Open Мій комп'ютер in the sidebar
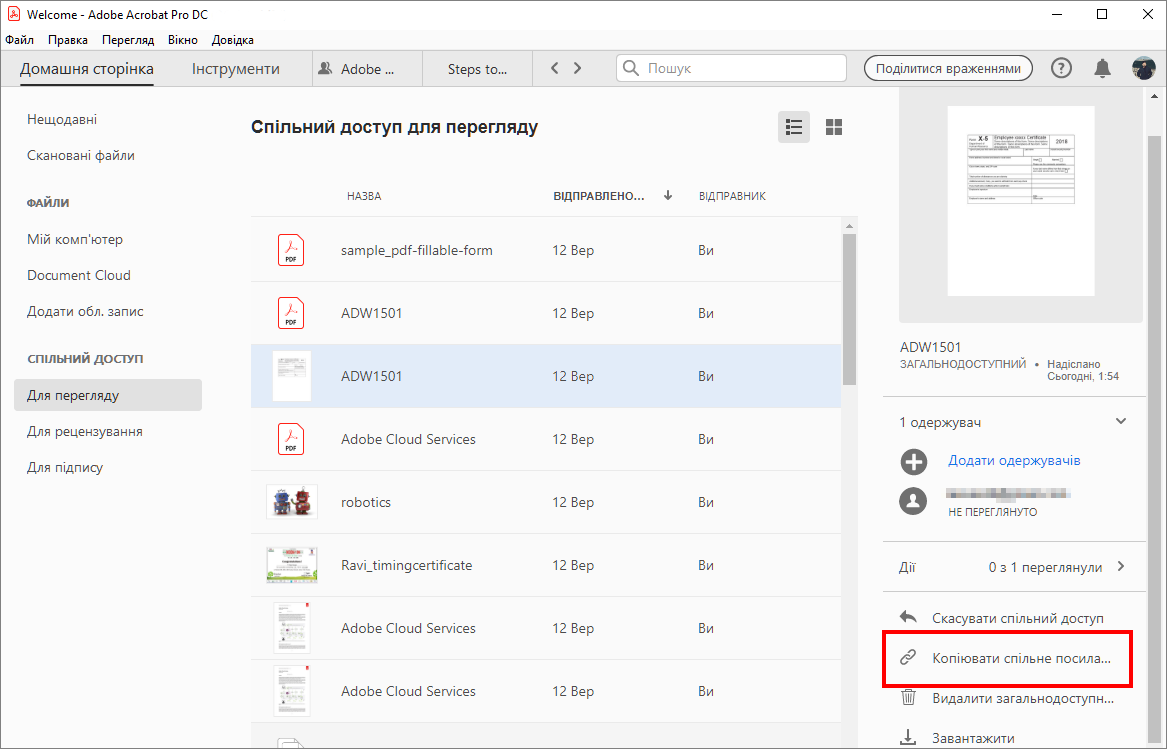 pyautogui.click(x=74, y=239)
